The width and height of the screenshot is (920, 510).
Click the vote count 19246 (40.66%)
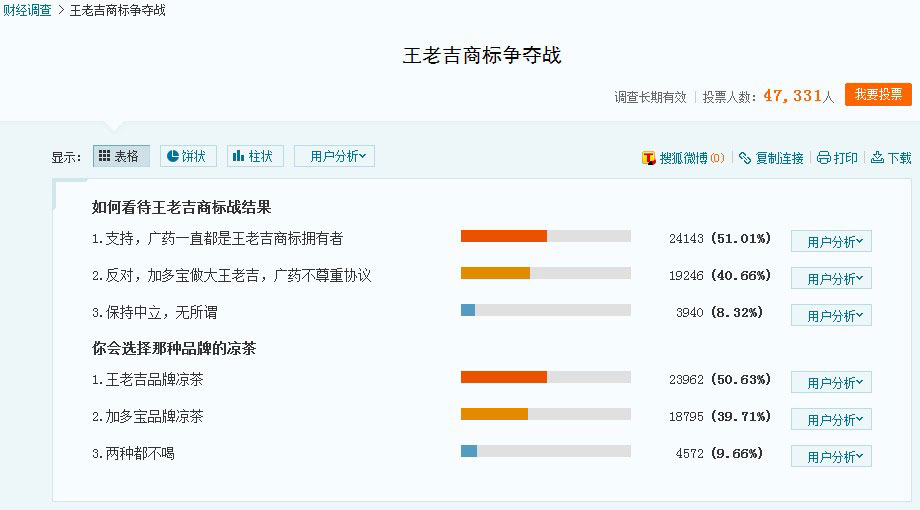(x=719, y=275)
